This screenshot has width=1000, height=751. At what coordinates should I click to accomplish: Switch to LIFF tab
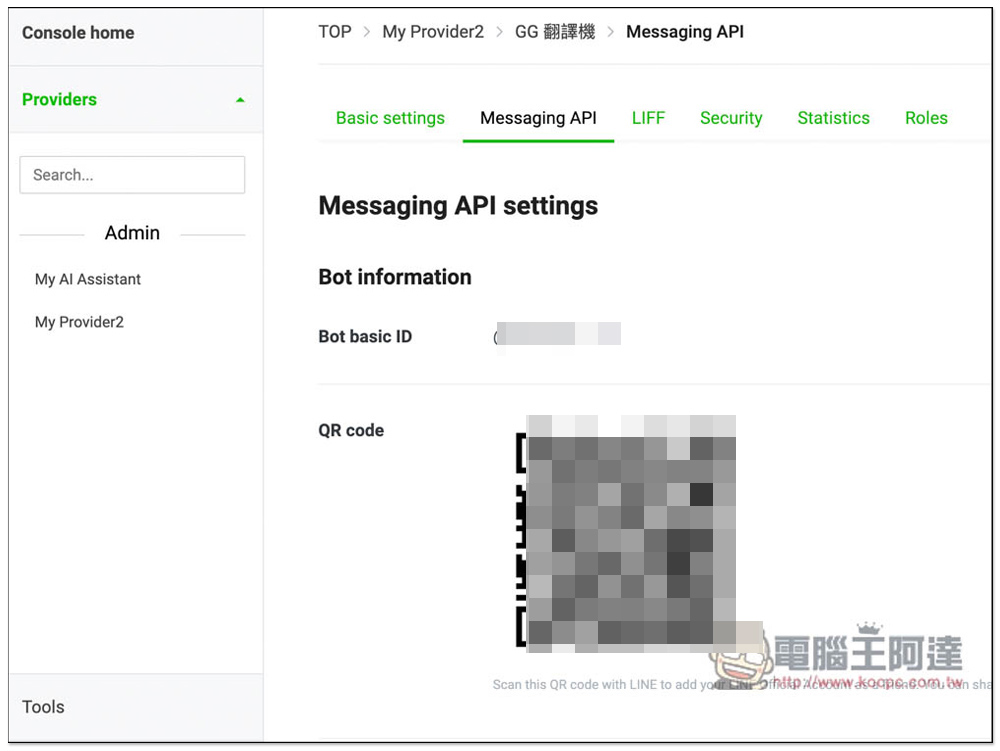tap(649, 118)
